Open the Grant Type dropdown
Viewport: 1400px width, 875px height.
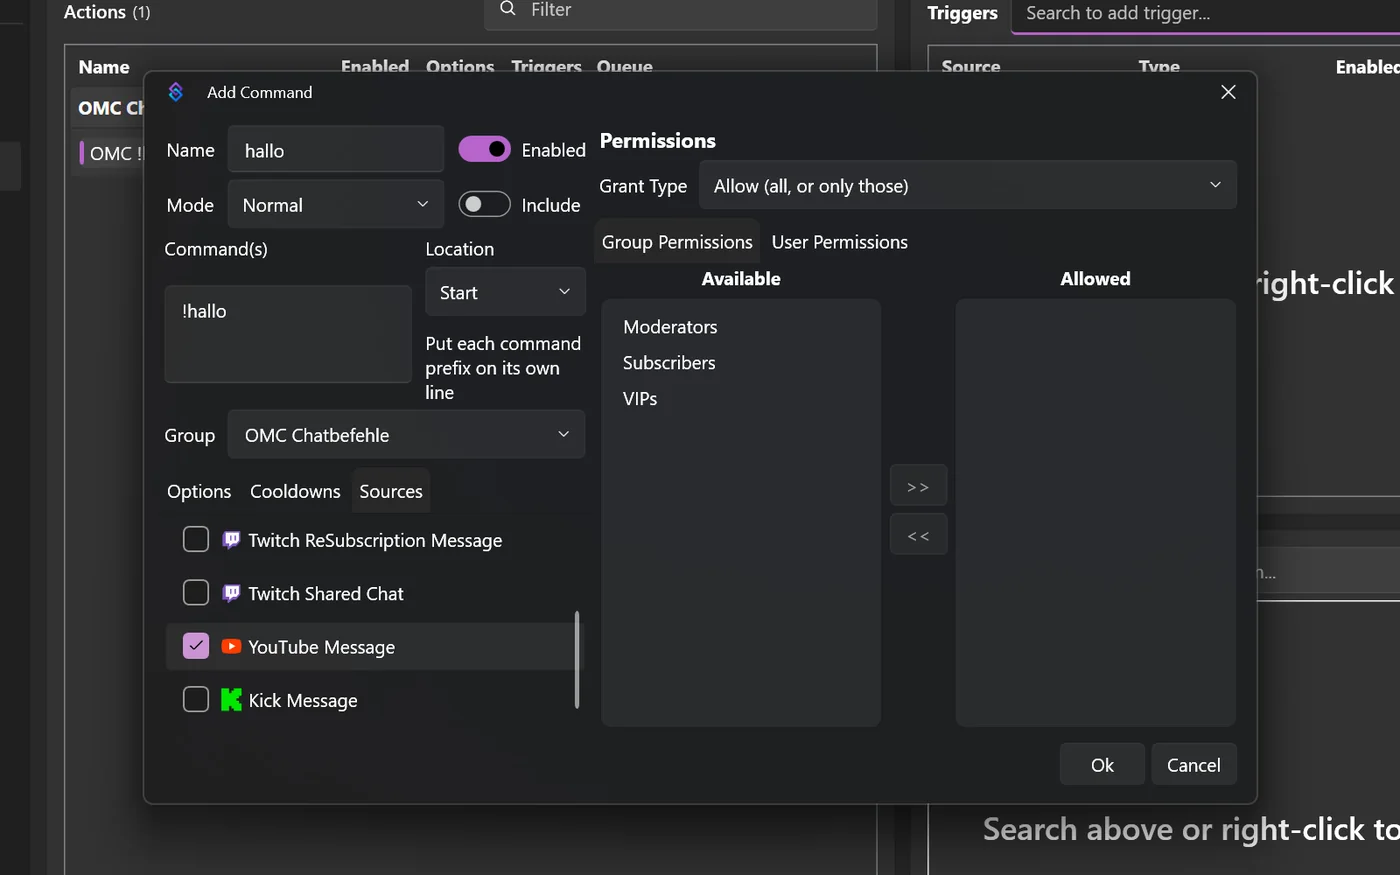968,185
